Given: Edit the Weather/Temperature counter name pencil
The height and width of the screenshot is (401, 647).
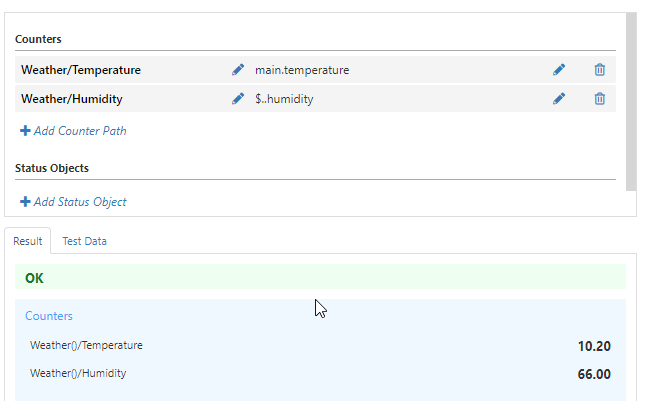Looking at the screenshot, I should click(x=238, y=70).
